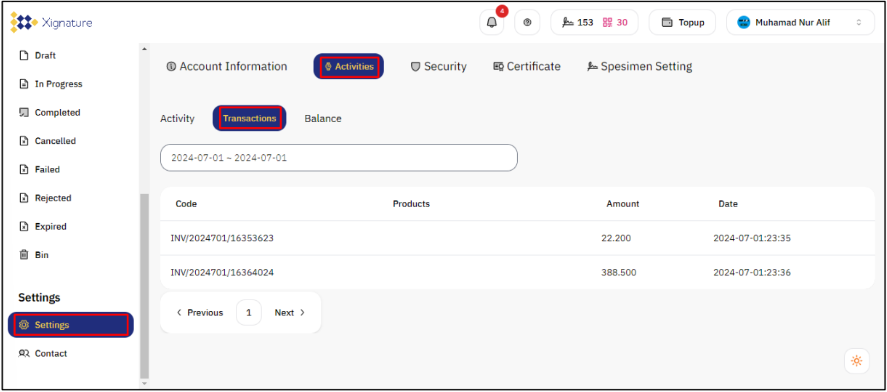Switch to the Activity sub-tab
The image size is (887, 392).
[177, 119]
